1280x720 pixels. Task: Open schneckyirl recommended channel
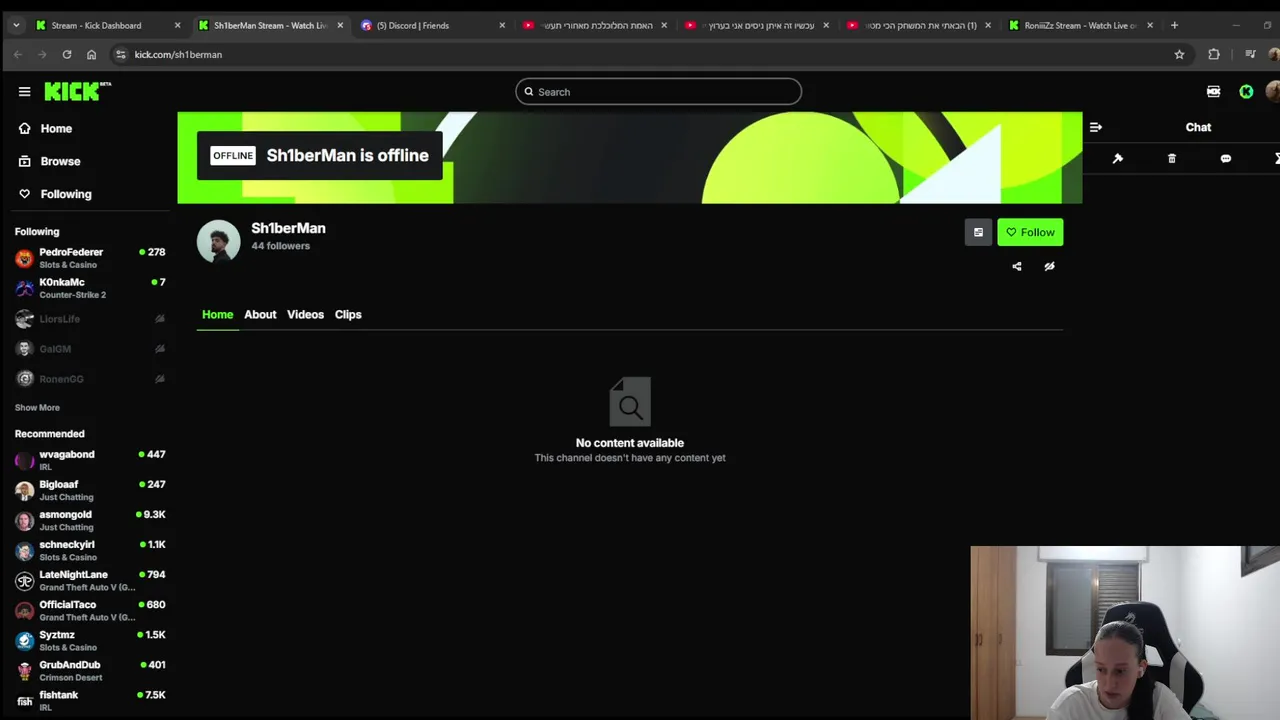click(x=90, y=550)
